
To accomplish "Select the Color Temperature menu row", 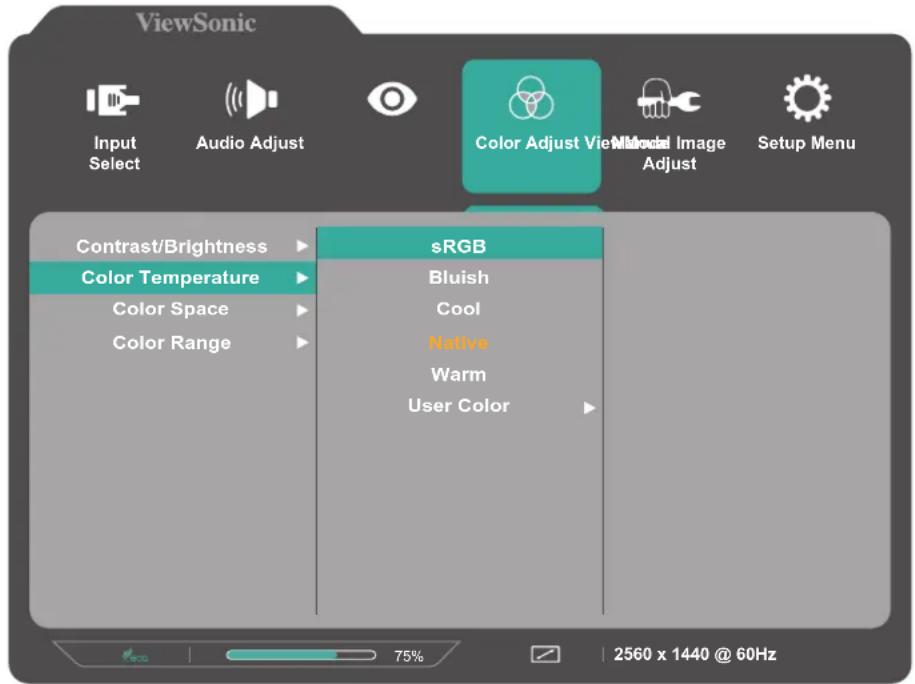I will coord(173,278).
